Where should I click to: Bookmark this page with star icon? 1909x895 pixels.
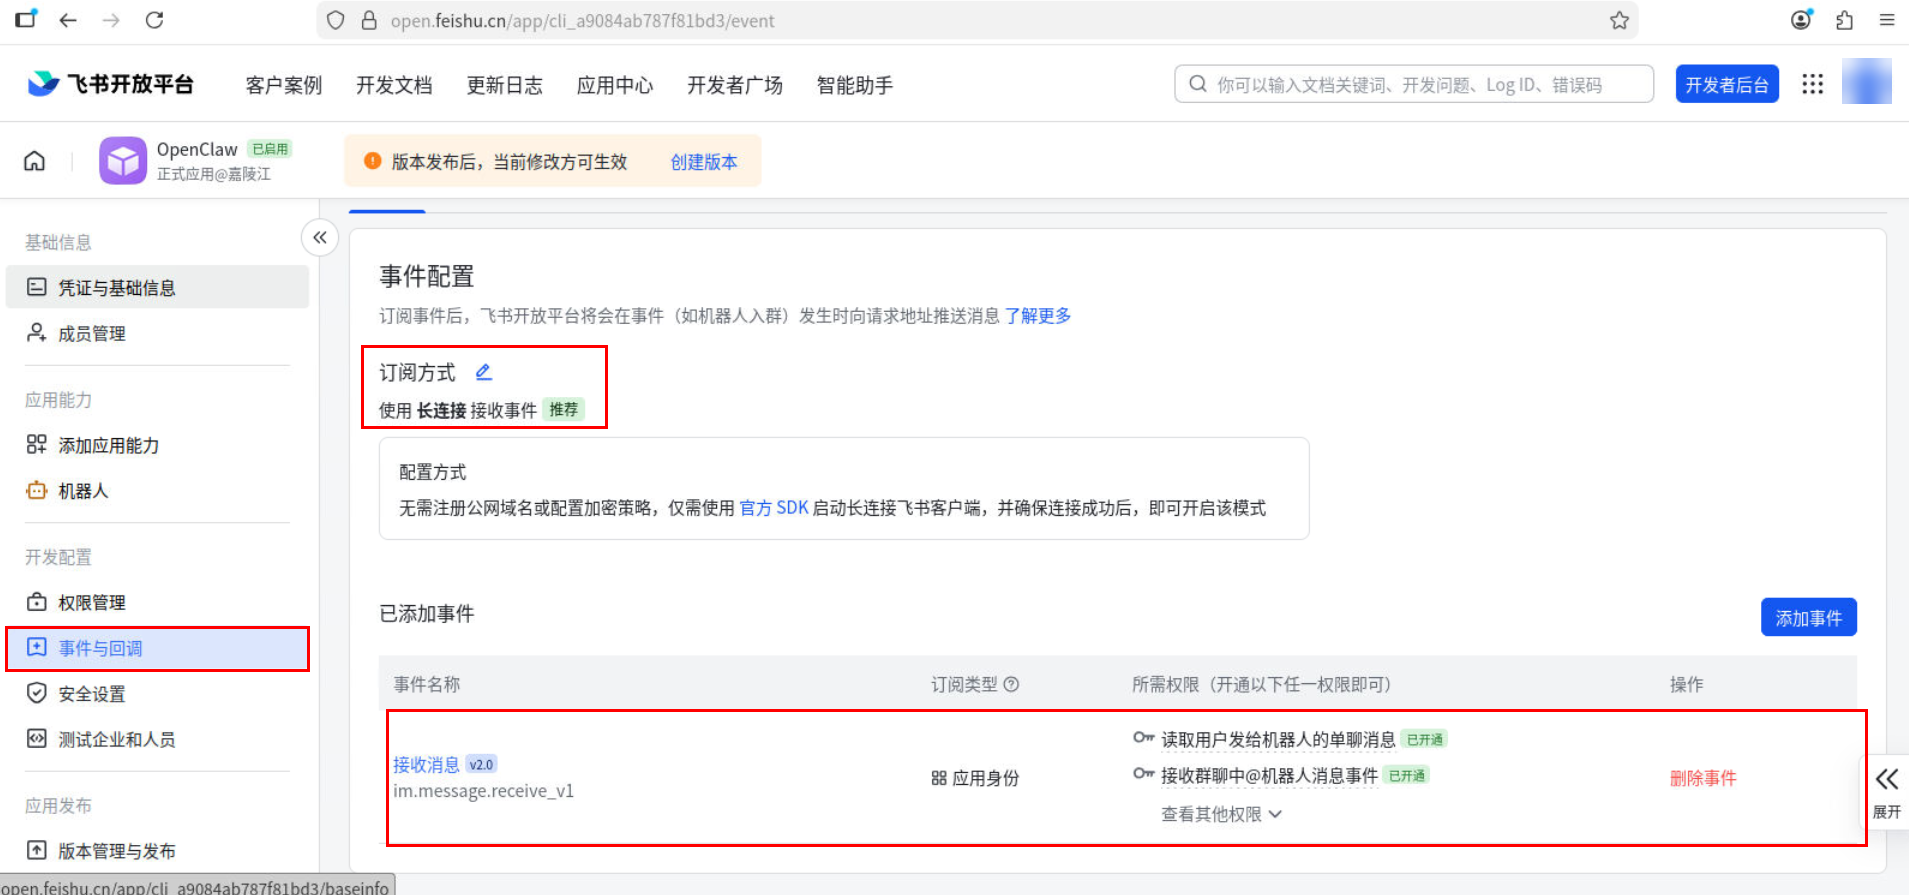1619,20
